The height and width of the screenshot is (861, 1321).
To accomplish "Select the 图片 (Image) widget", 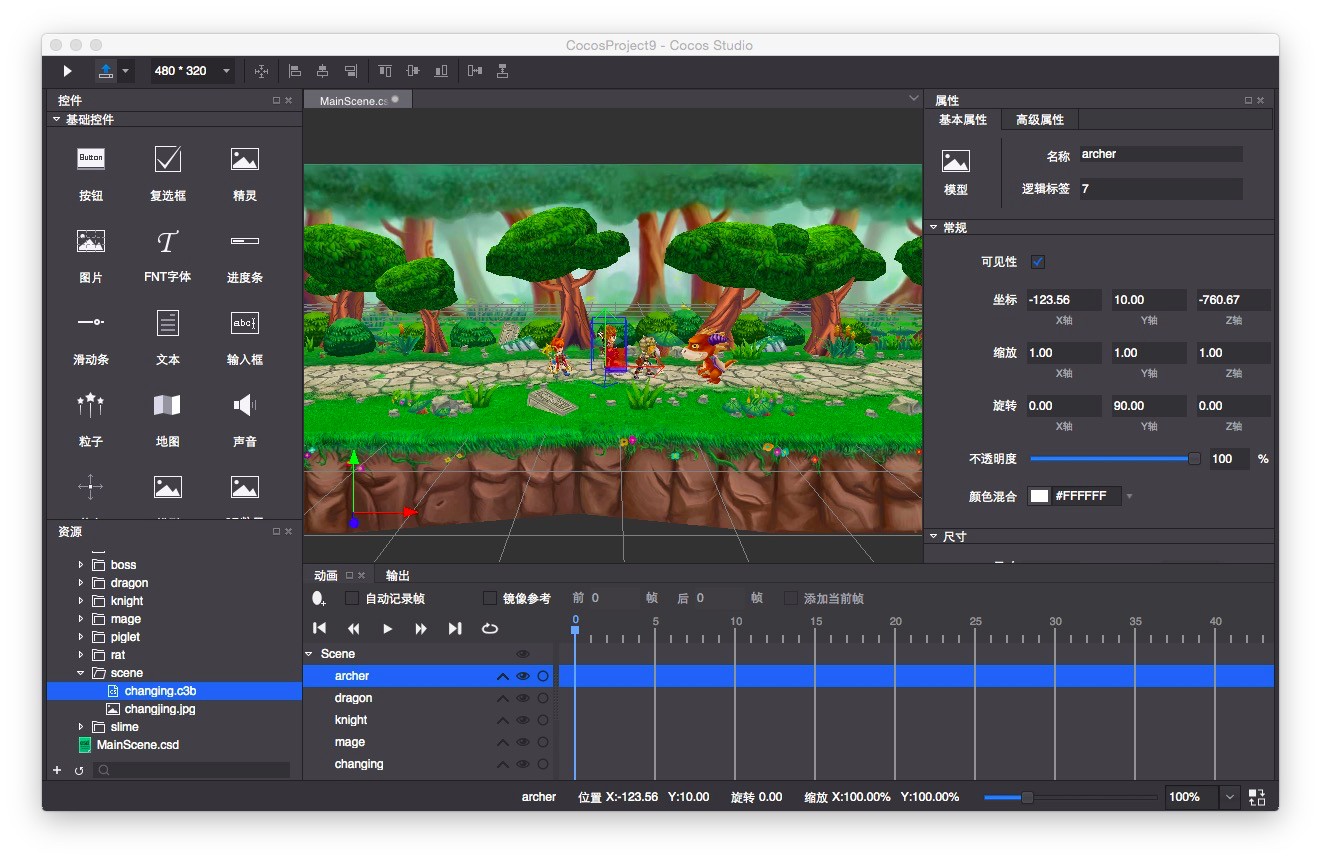I will point(91,255).
